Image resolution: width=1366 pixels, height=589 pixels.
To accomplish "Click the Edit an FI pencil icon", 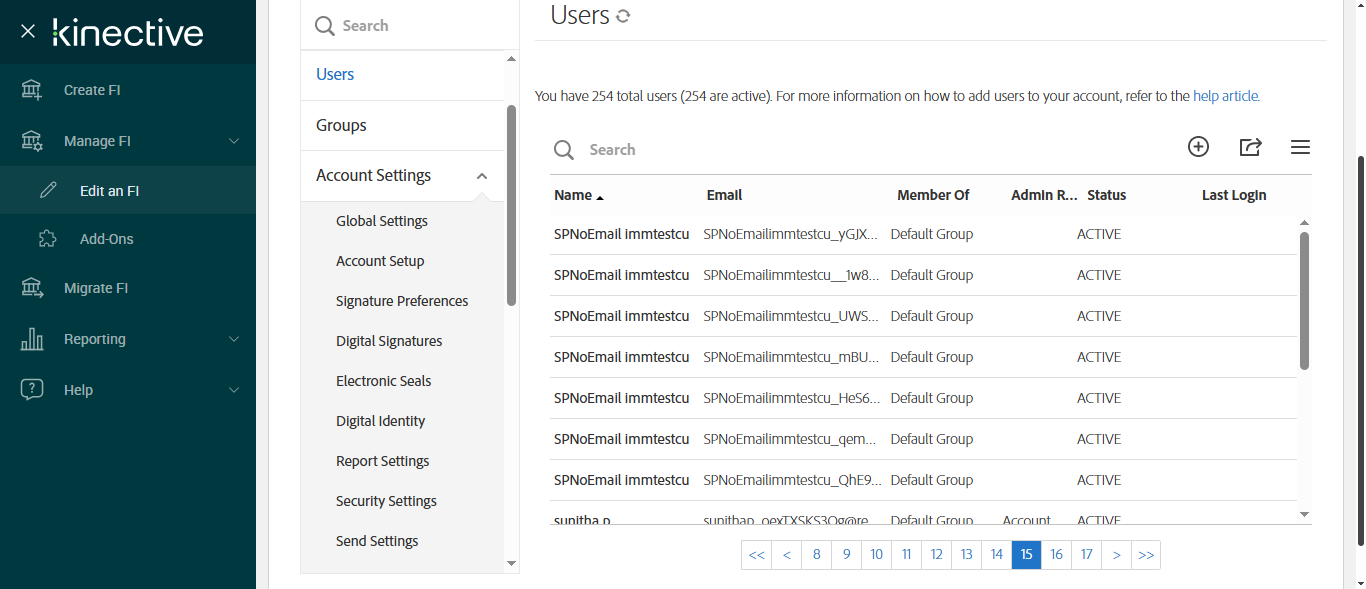I will coord(47,190).
